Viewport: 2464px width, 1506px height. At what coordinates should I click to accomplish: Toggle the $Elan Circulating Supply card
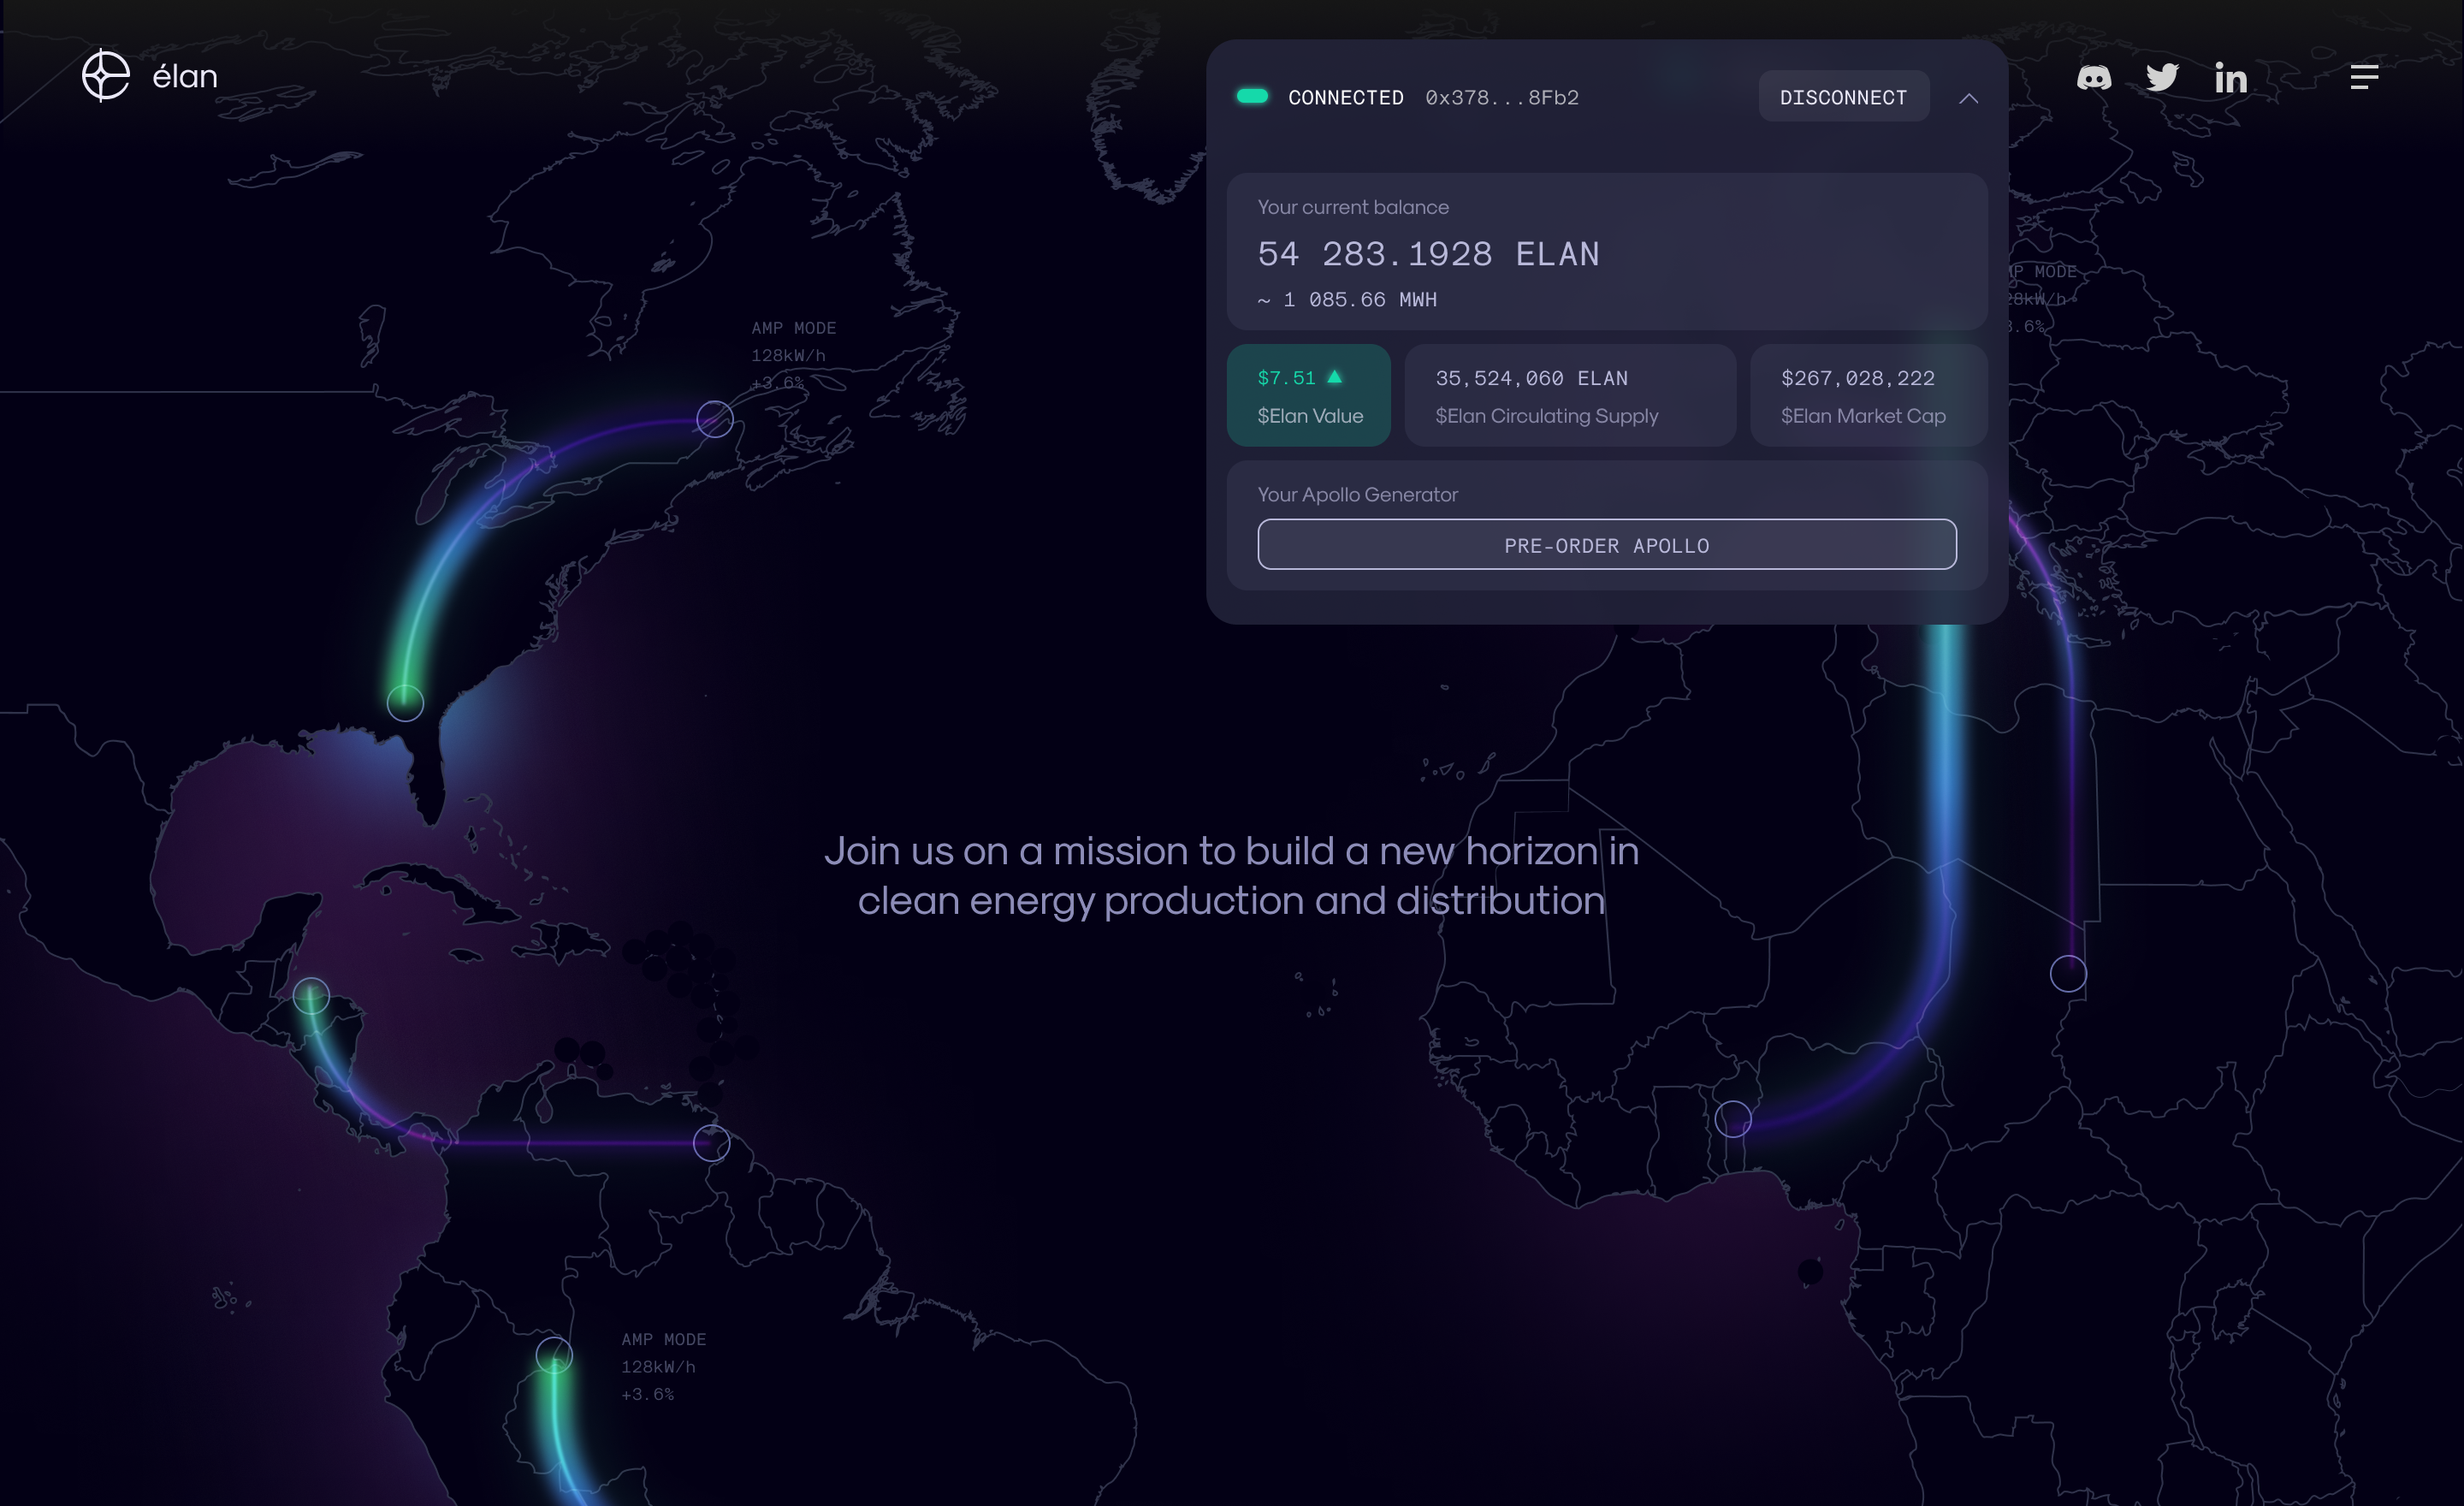(x=1570, y=394)
